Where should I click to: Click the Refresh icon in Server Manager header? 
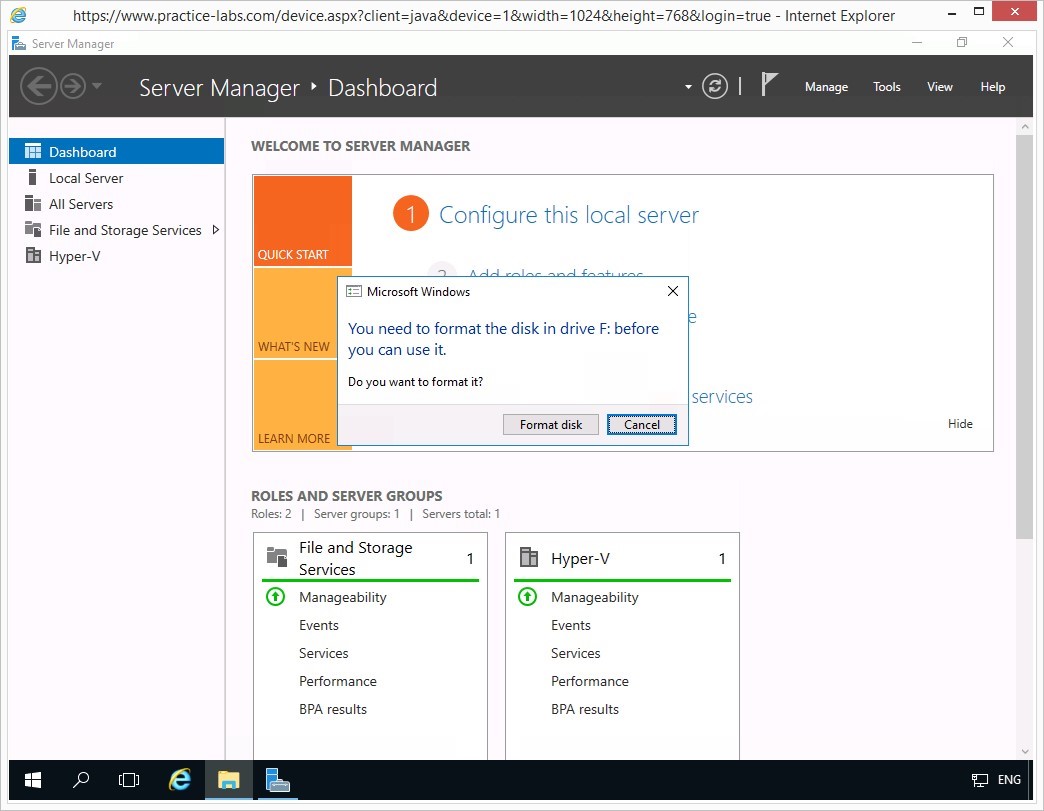(x=715, y=87)
